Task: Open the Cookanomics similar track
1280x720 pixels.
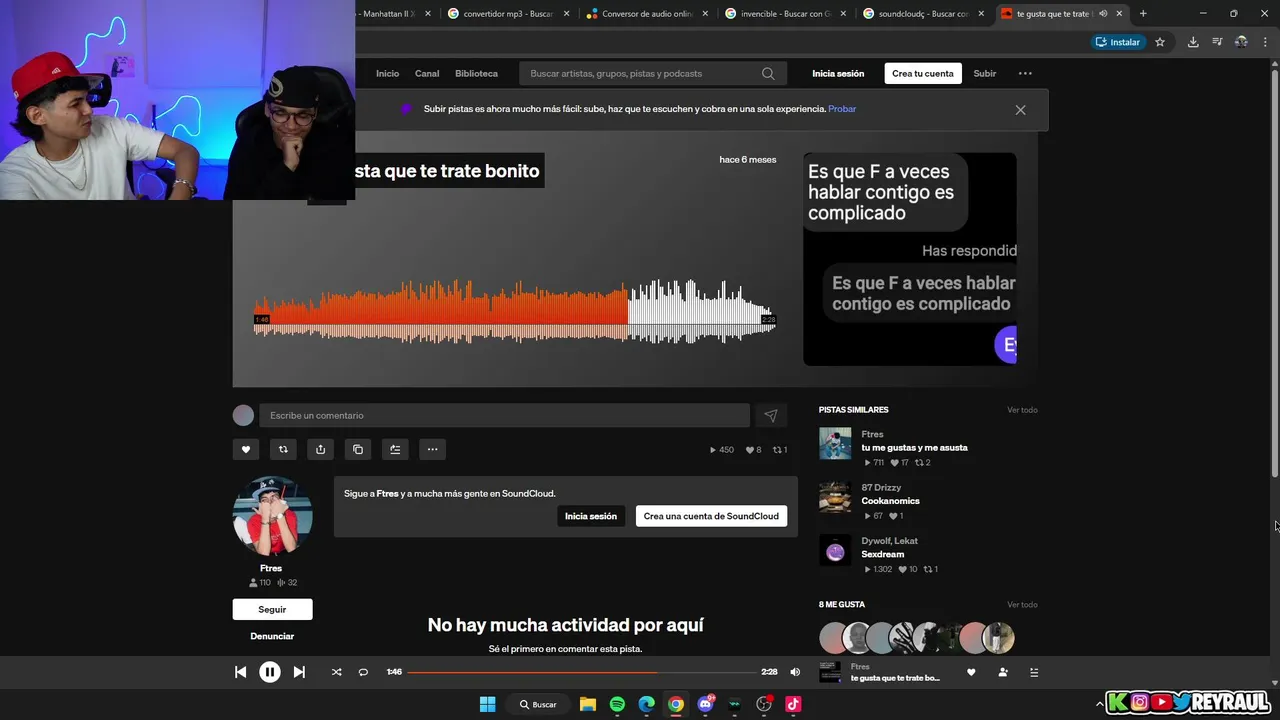Action: tap(890, 501)
